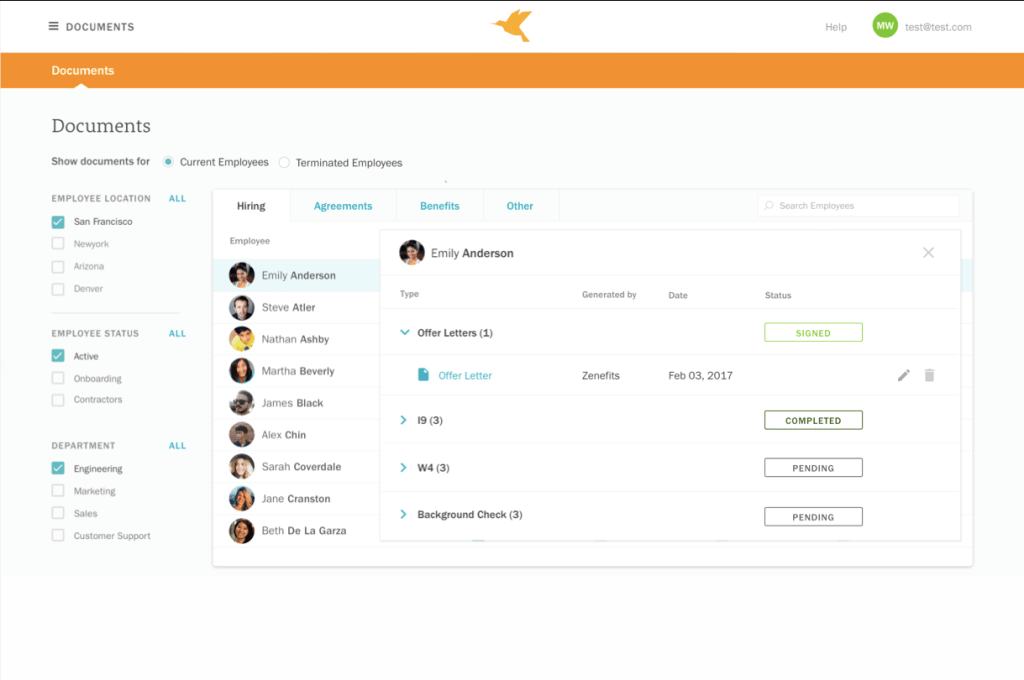Open the hamburger menu next to Documents
Viewport: 1024px width, 680px height.
point(53,27)
